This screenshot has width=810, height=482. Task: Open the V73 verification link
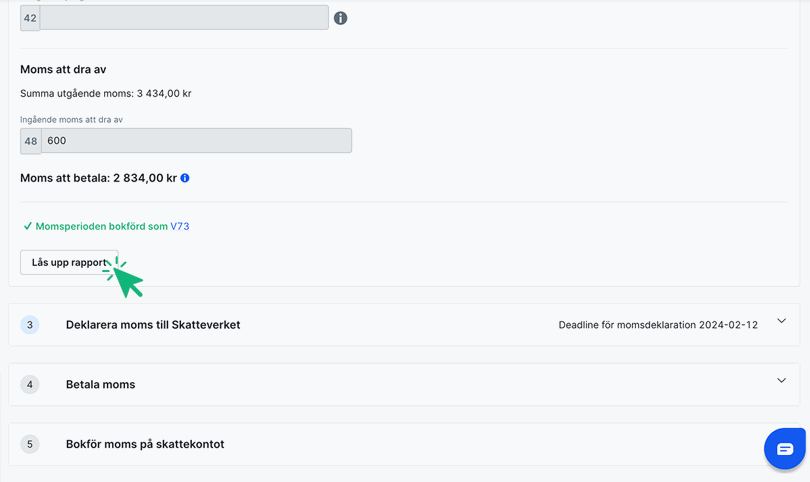point(180,226)
